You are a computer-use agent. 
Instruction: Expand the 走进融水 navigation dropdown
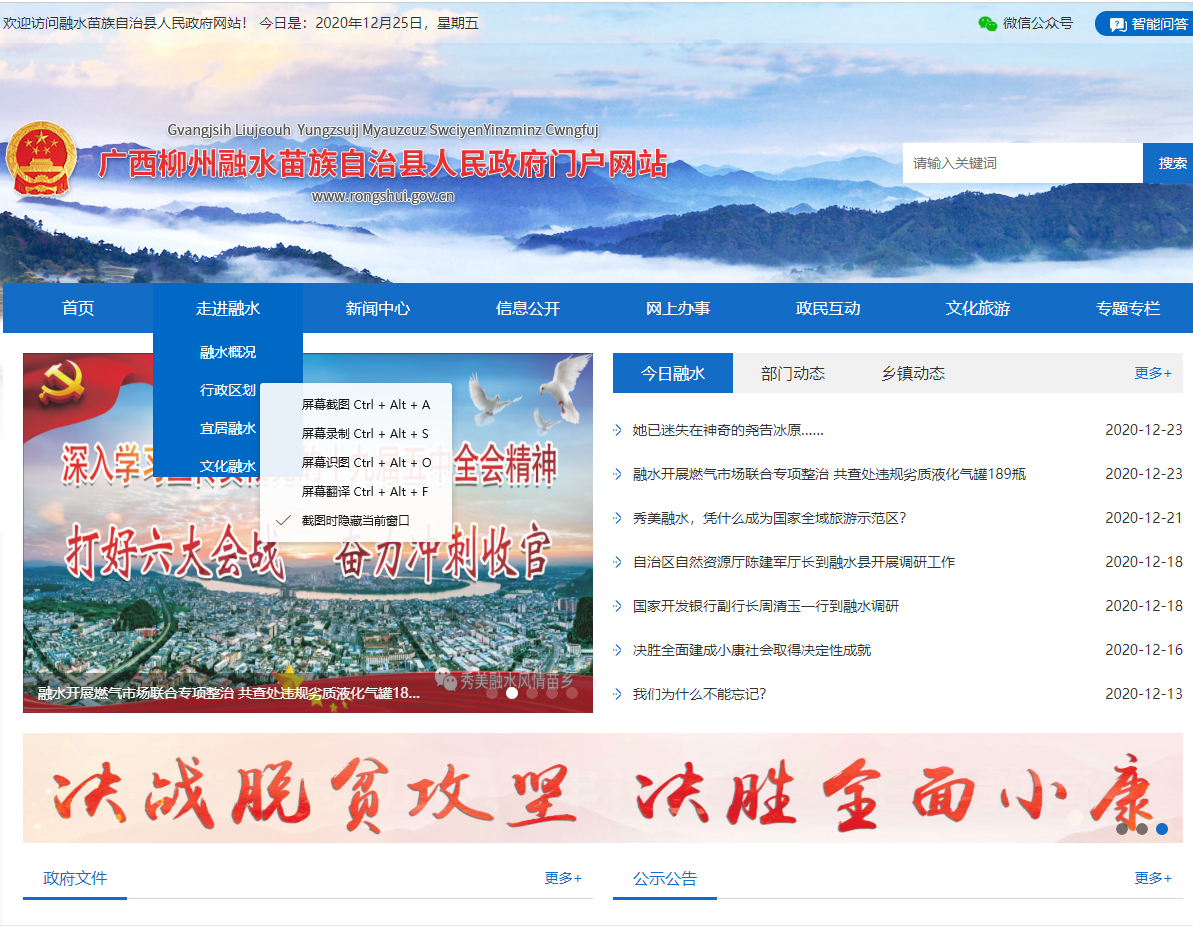[228, 308]
